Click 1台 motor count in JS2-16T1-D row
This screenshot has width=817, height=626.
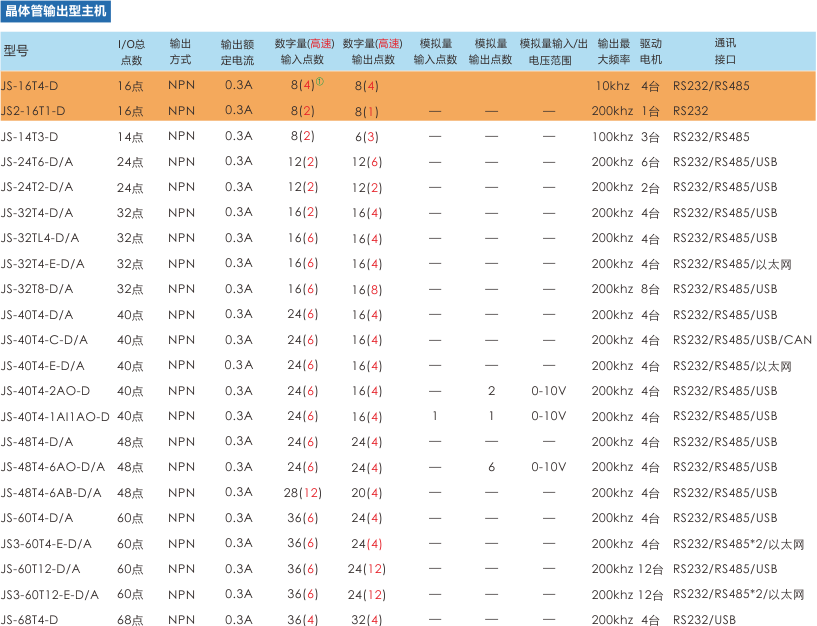650,111
